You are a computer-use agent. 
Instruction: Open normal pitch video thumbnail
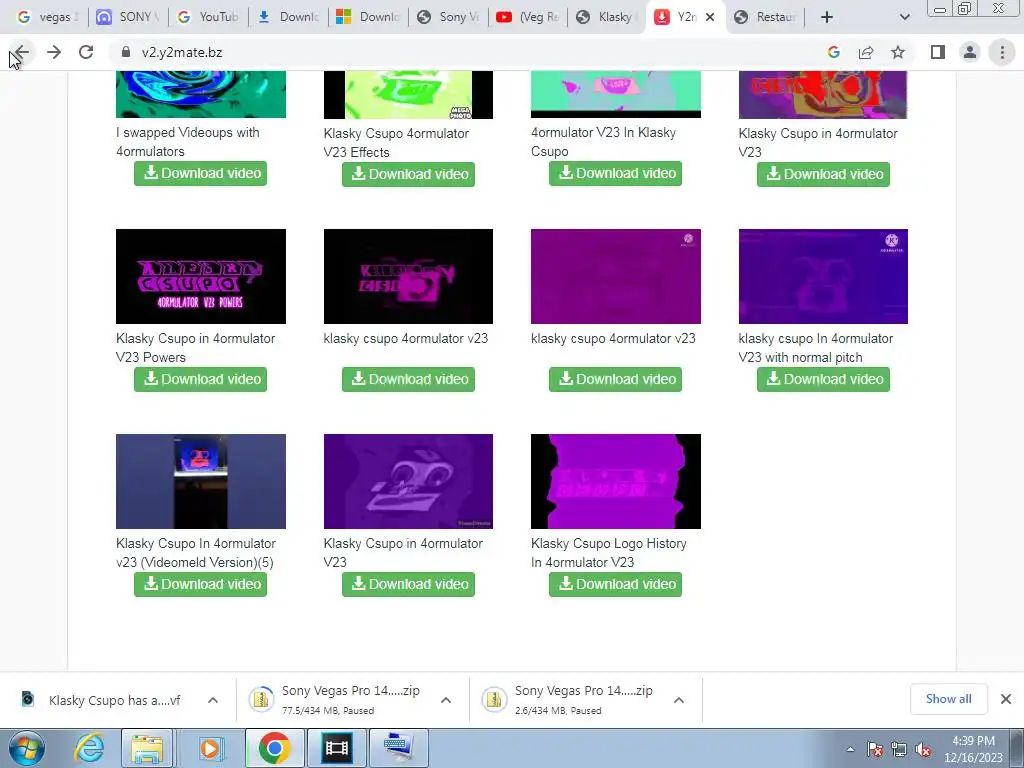(823, 276)
